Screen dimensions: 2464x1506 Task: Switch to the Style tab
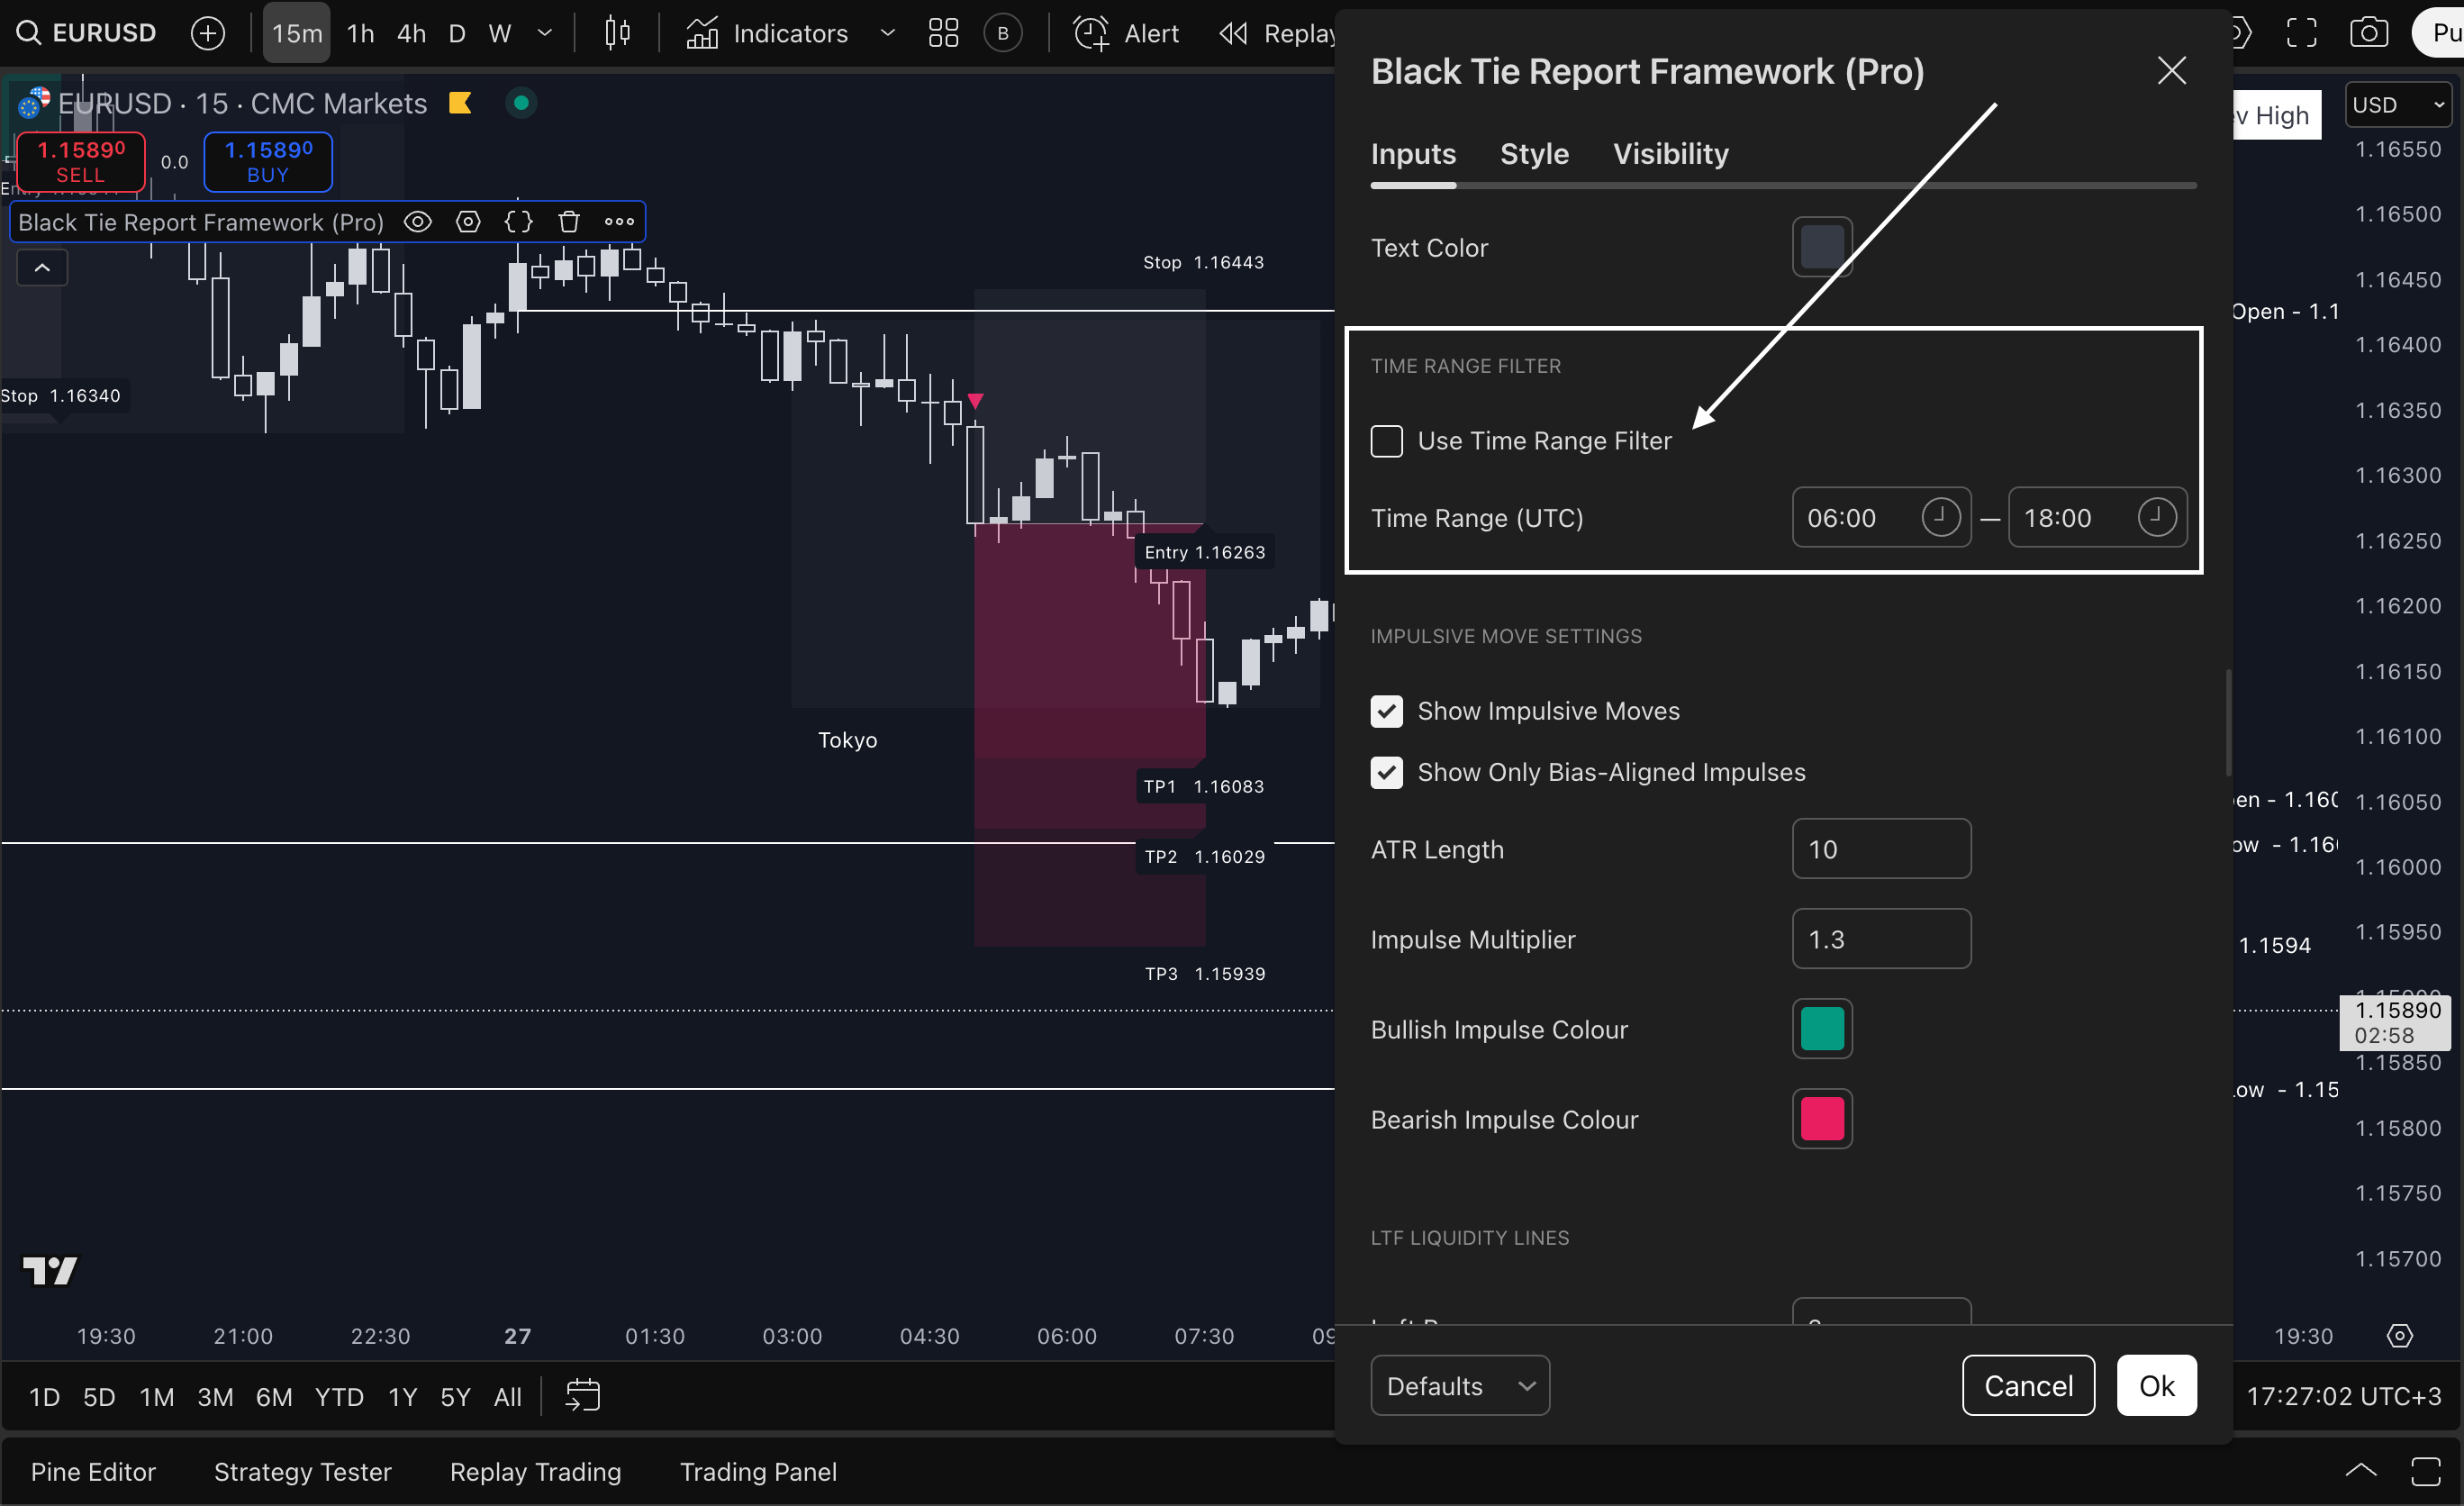(1534, 154)
